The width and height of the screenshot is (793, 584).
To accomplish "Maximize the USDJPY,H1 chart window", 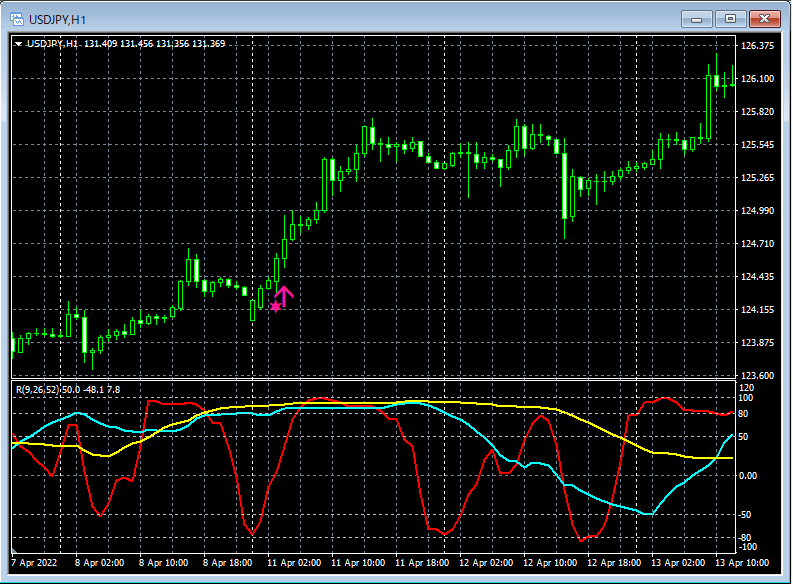I will [x=730, y=19].
